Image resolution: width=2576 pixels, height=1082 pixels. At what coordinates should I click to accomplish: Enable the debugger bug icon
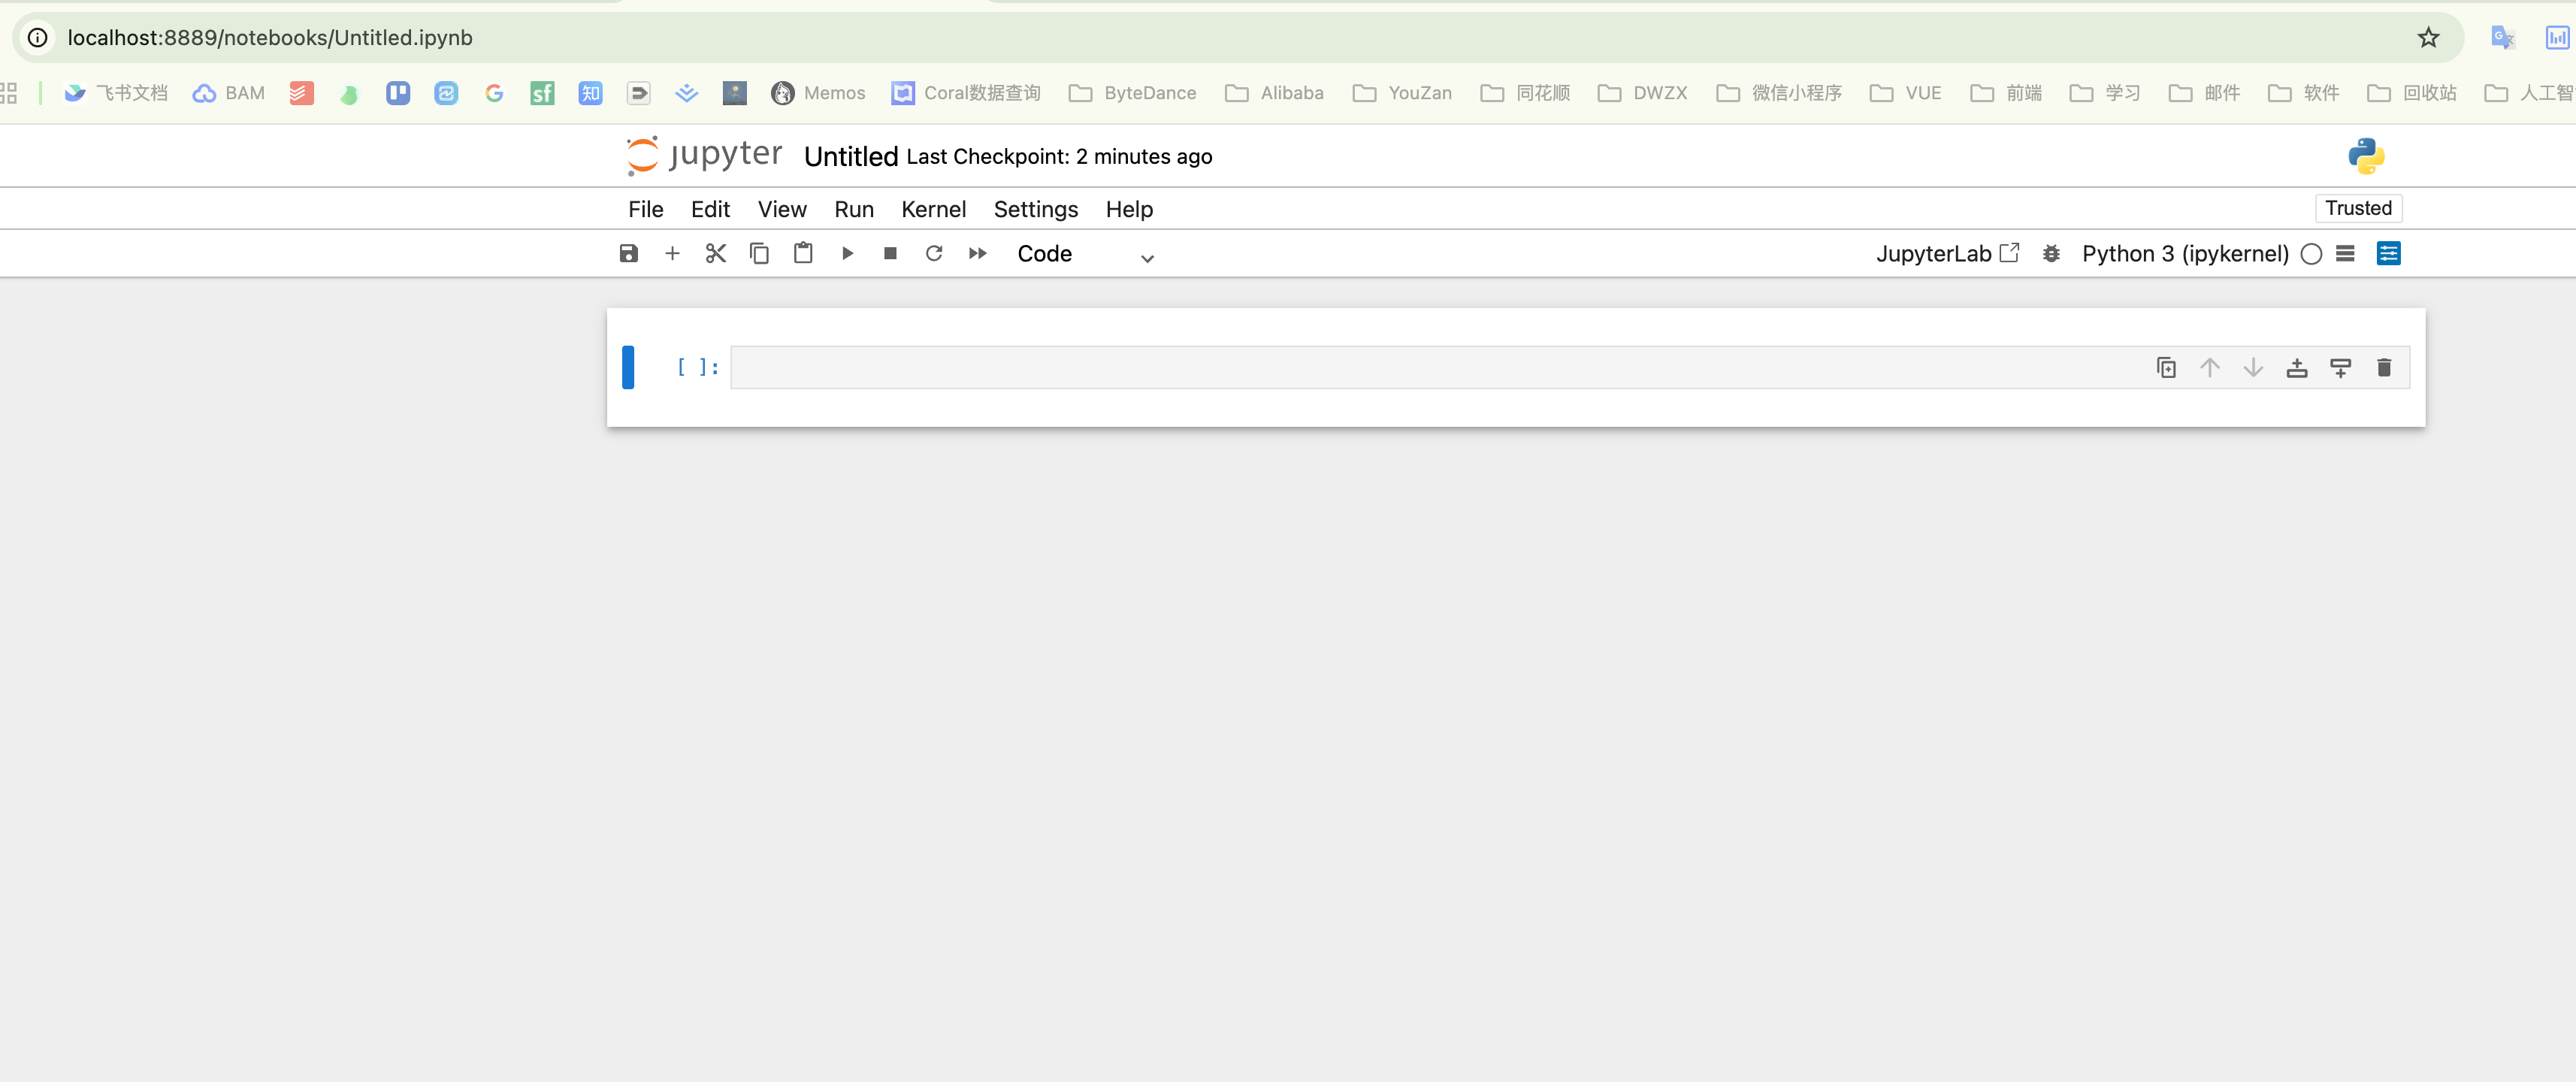tap(2051, 254)
